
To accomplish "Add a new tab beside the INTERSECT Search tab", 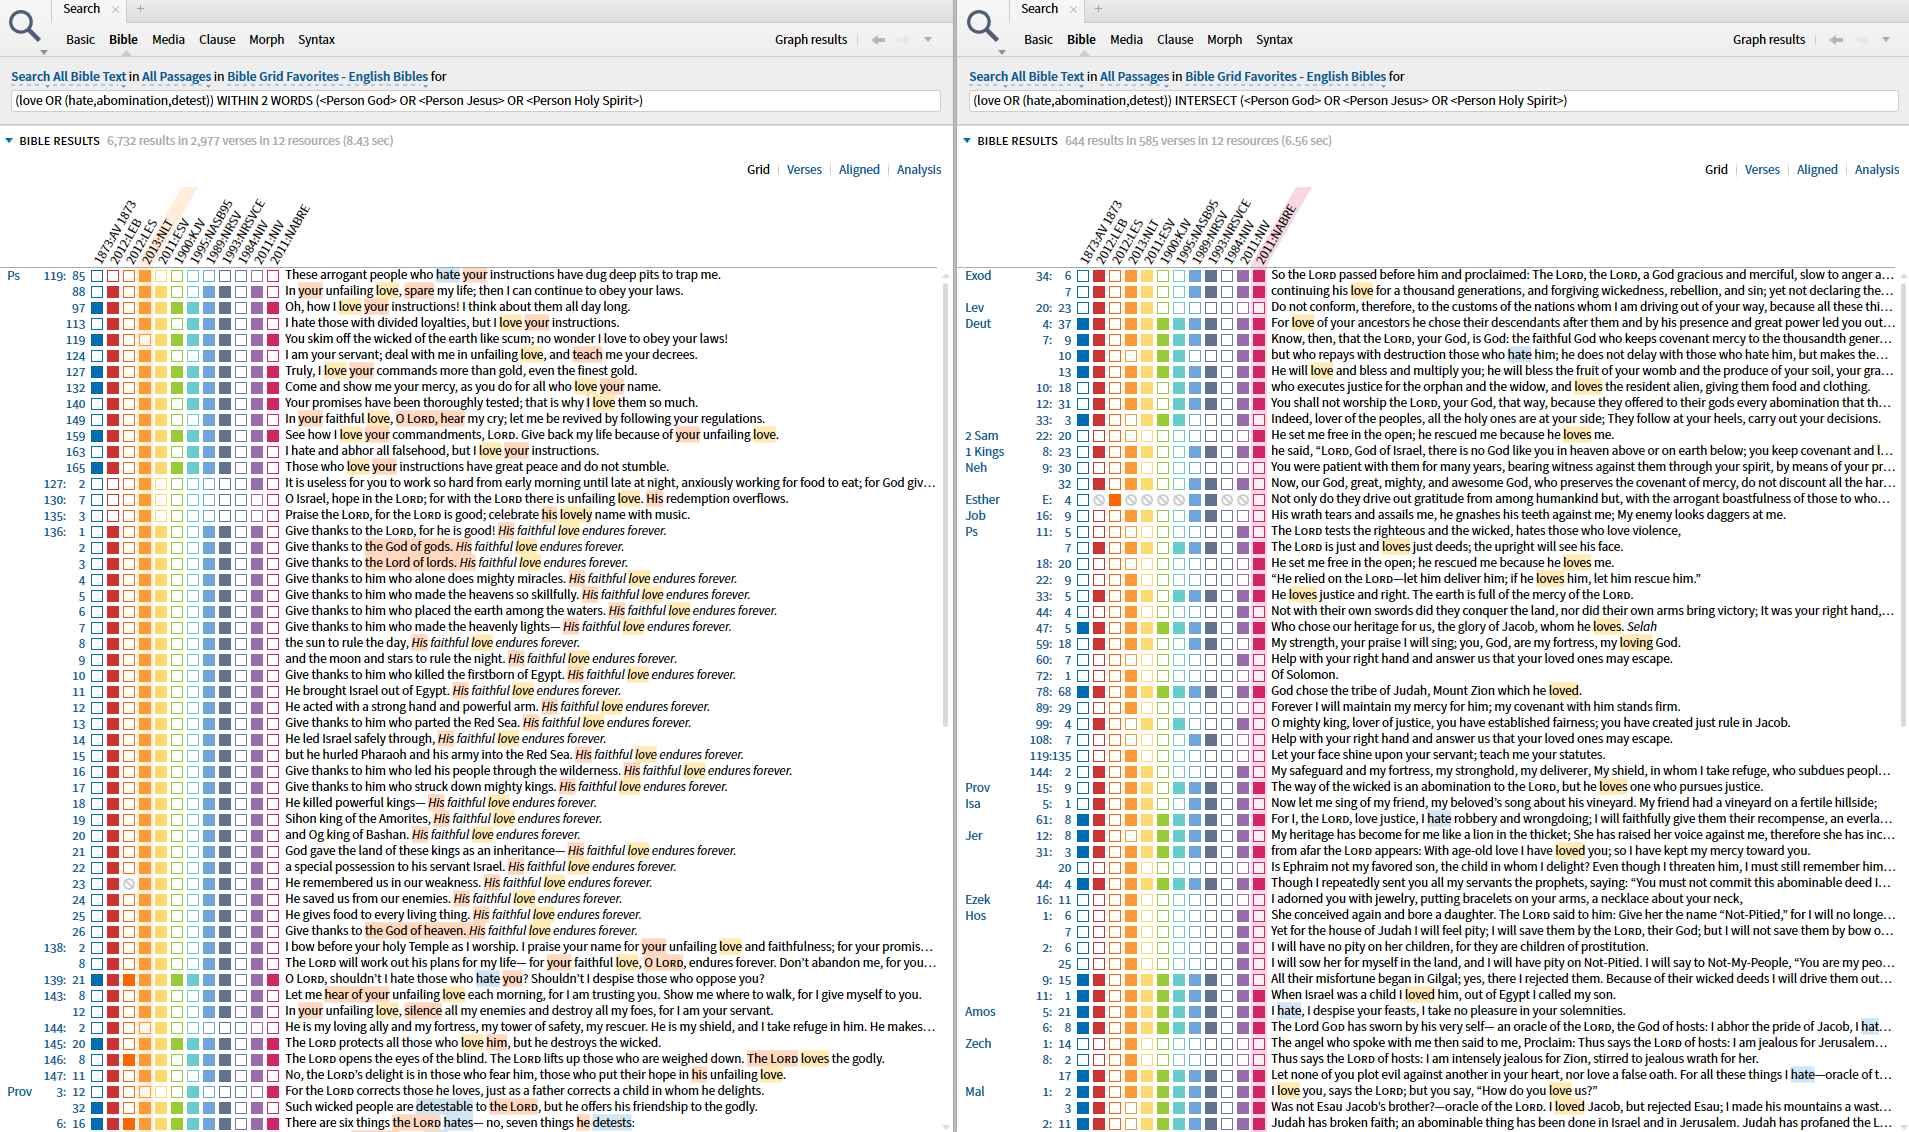I will [x=1098, y=9].
